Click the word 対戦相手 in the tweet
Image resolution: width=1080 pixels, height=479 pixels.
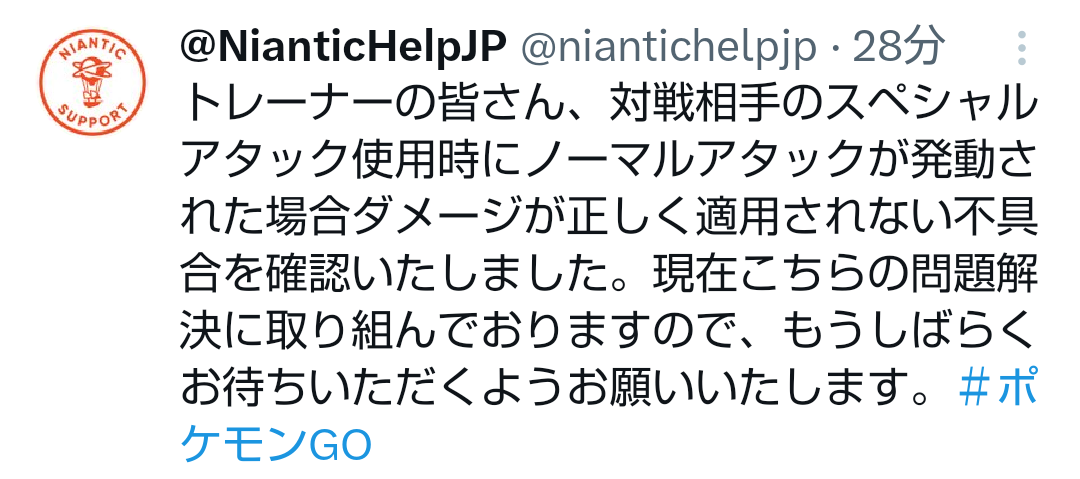(697, 105)
